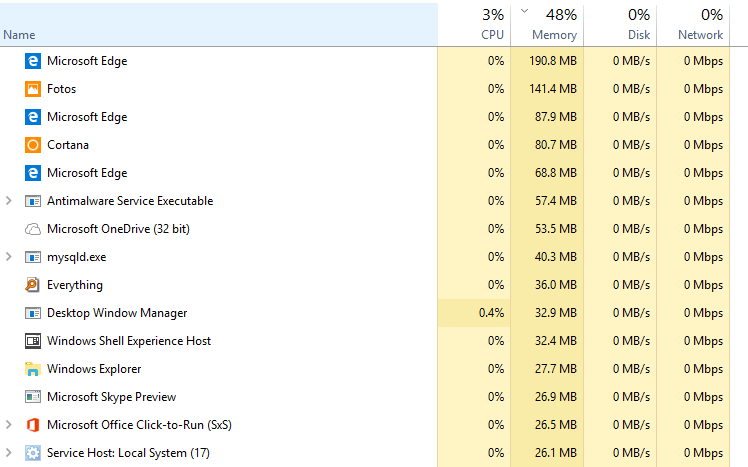Click the 36.0 MB memory value

556,285
